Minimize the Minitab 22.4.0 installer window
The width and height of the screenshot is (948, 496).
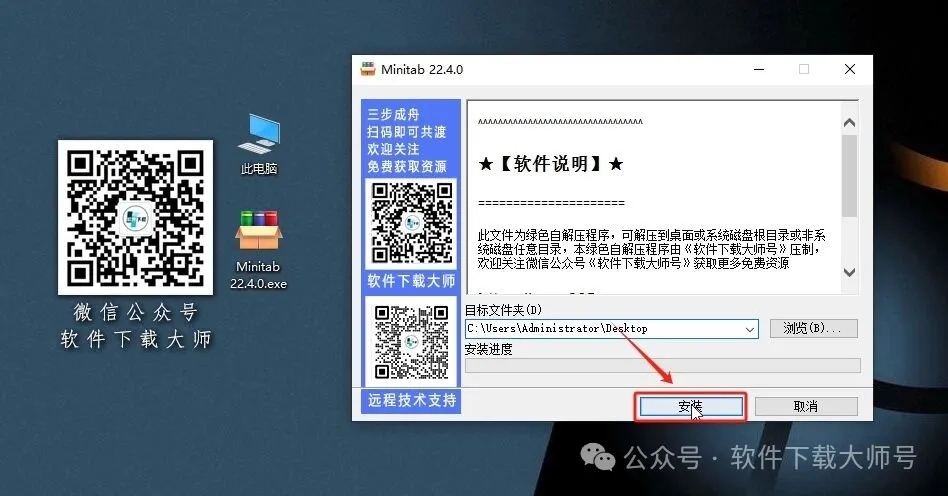coord(759,70)
